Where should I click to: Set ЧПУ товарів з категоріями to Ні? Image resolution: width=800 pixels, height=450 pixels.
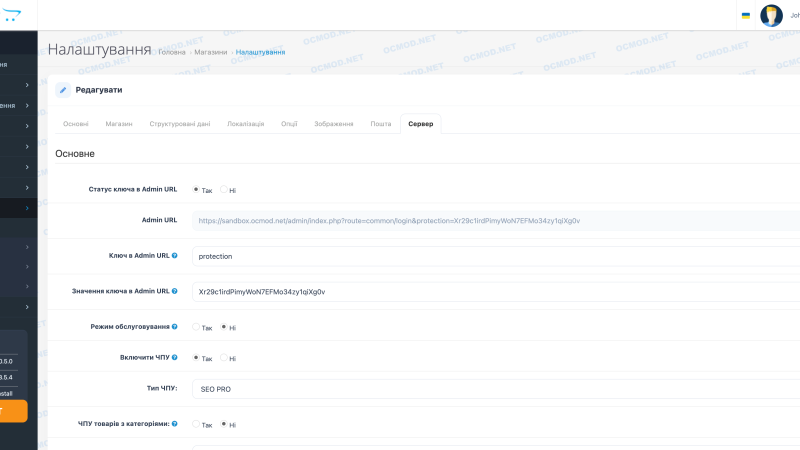coord(223,424)
